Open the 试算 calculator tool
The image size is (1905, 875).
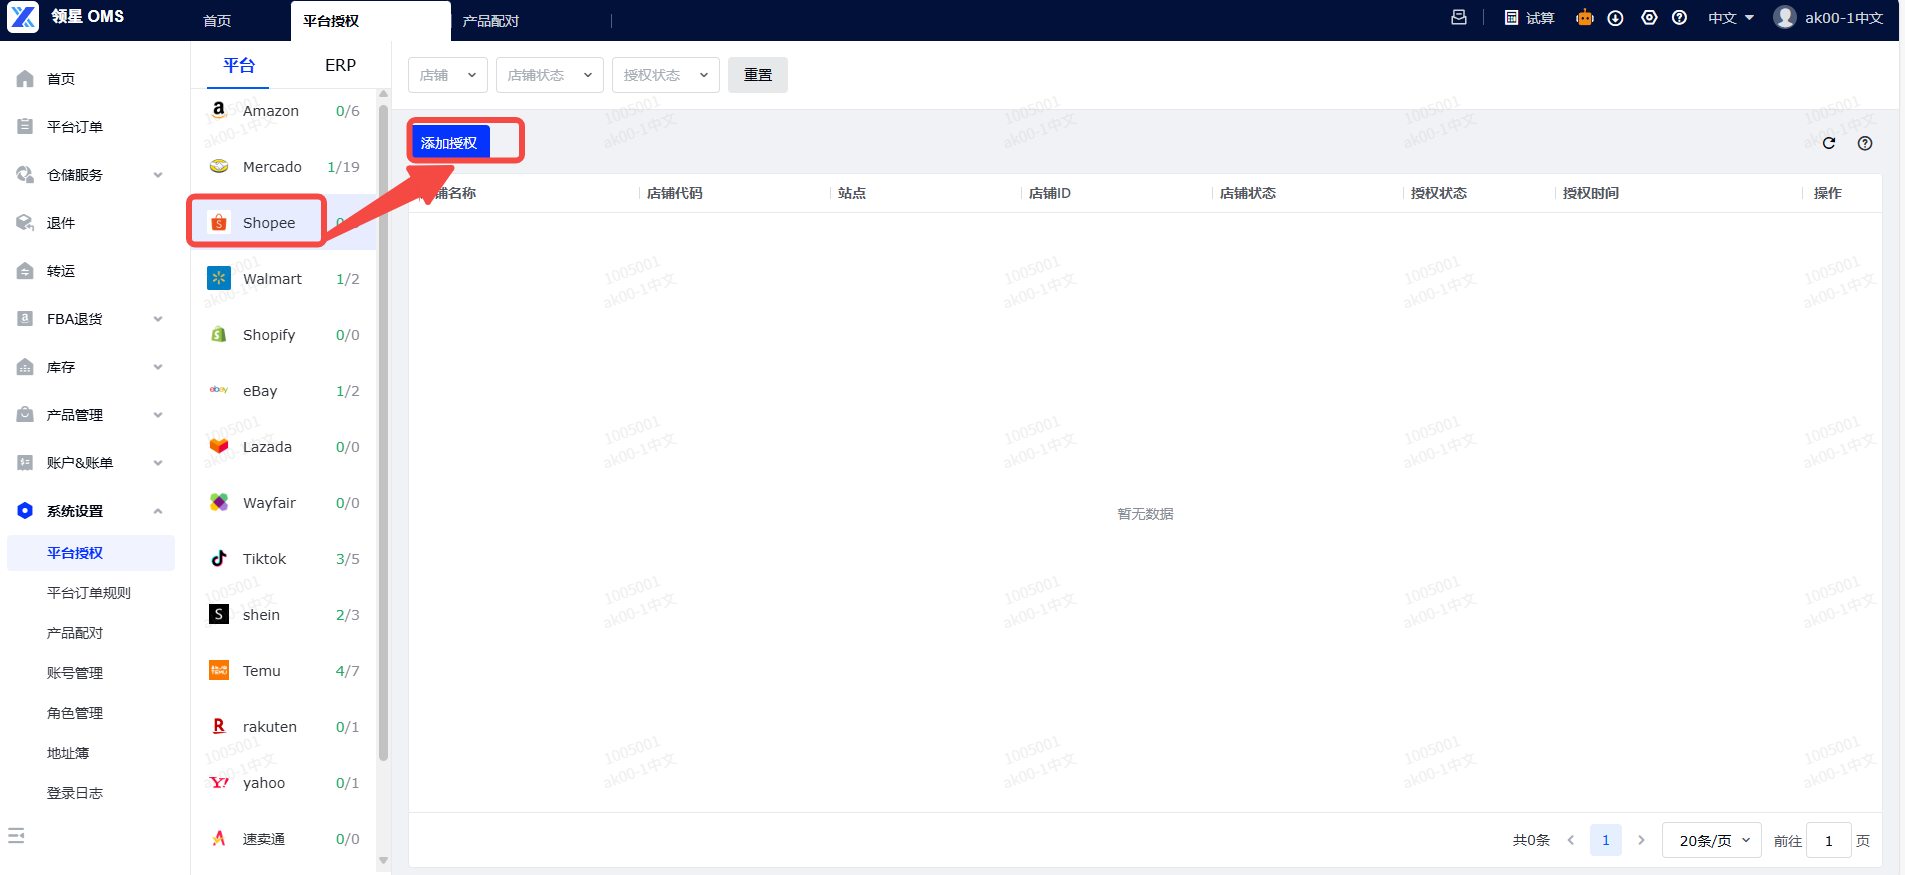tap(1529, 18)
